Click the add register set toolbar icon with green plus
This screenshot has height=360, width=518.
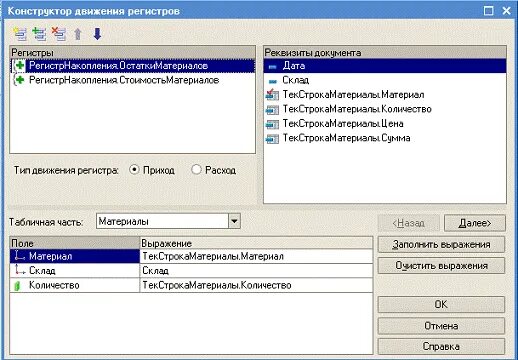(x=39, y=34)
